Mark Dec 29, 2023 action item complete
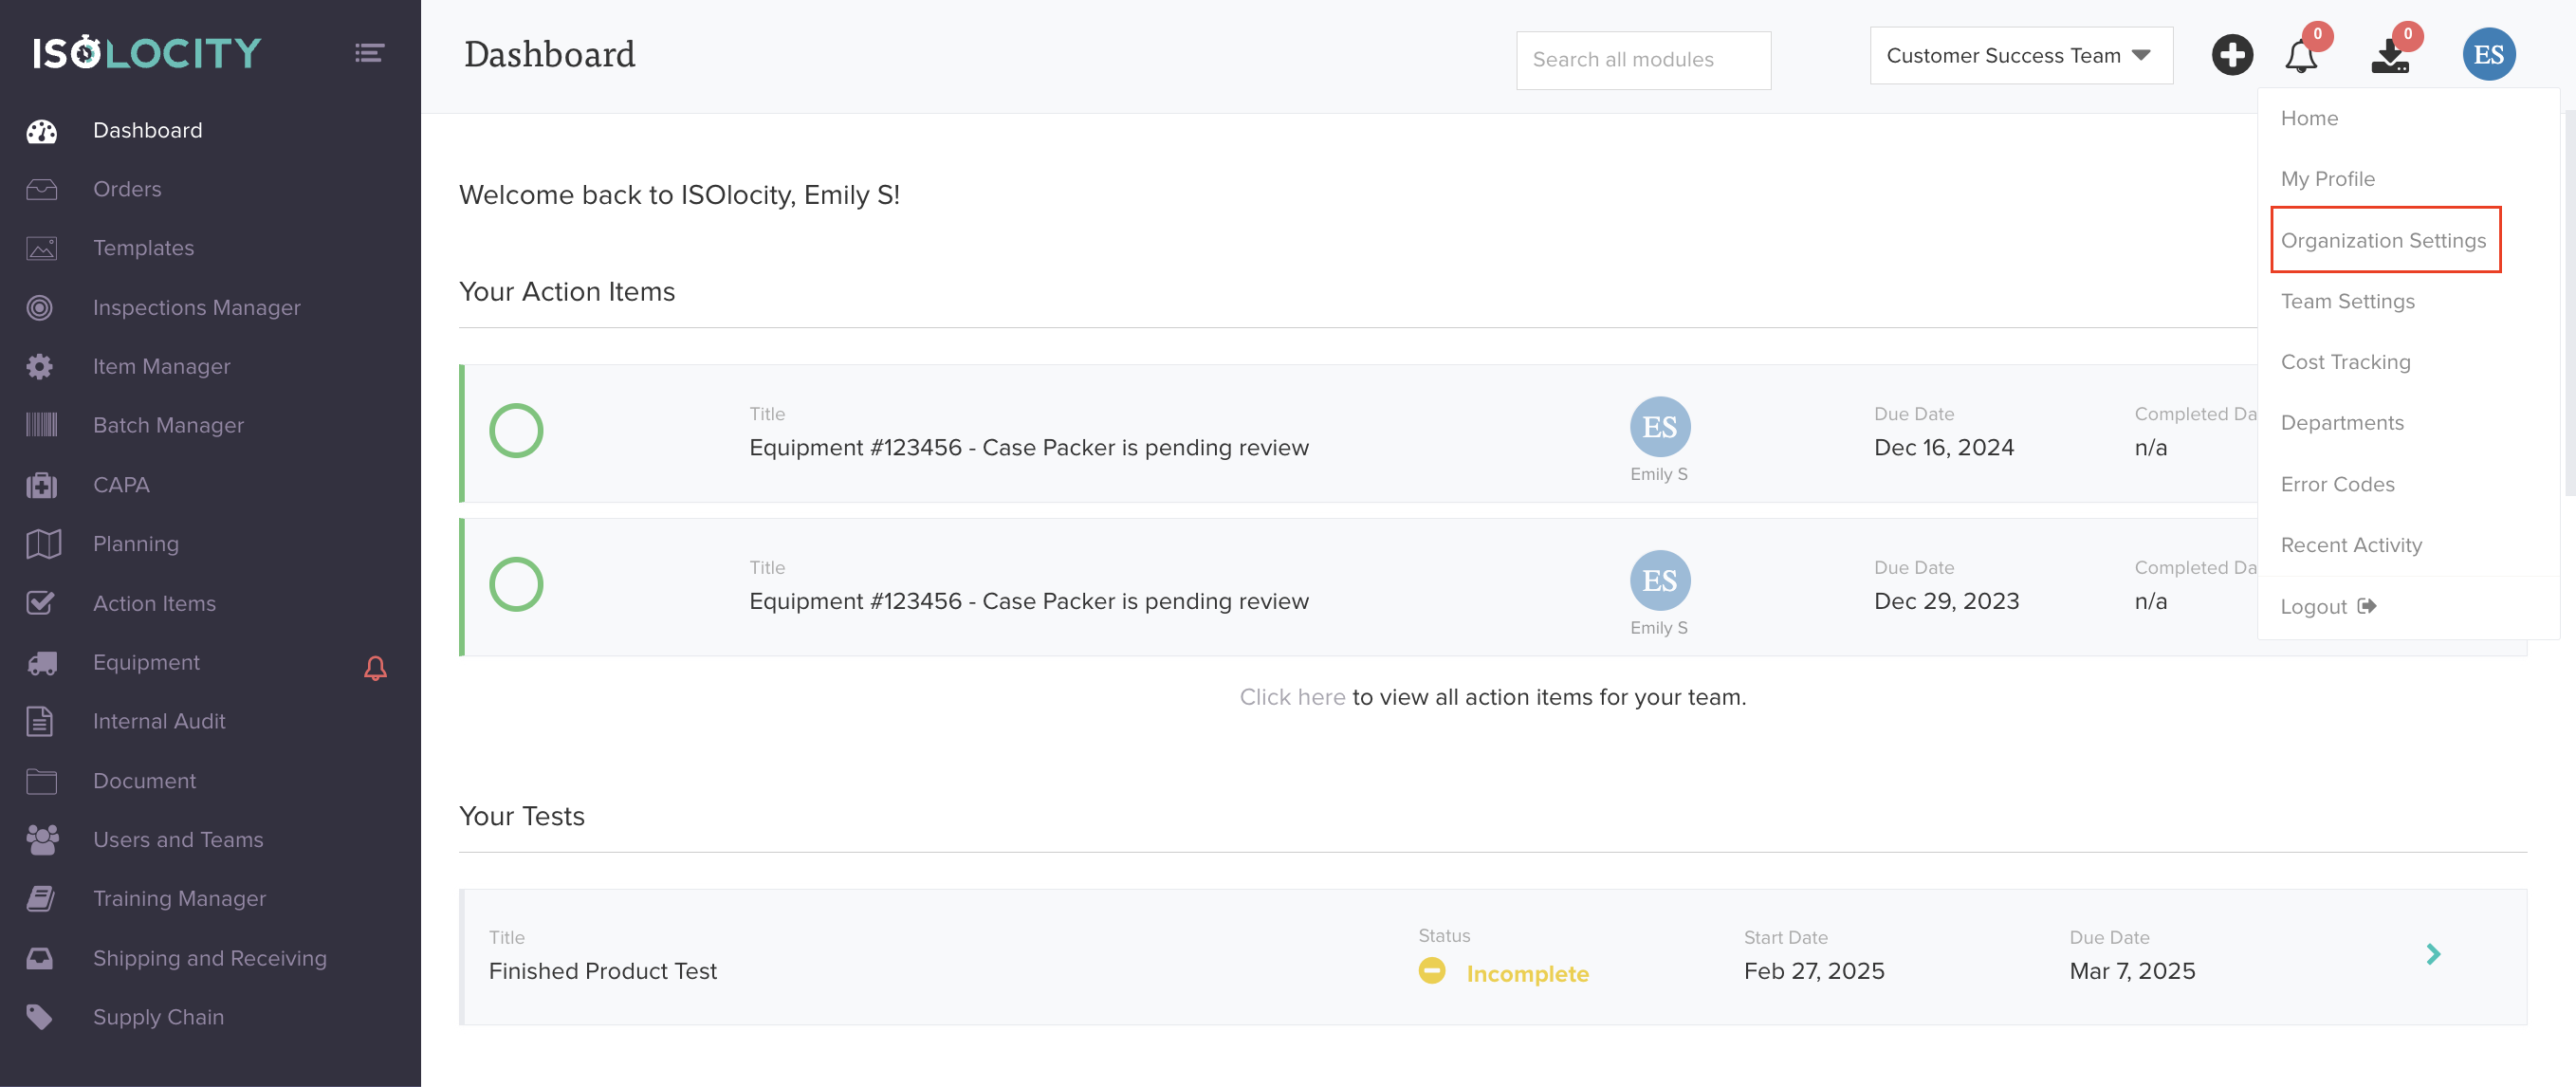This screenshot has height=1087, width=2576. tap(516, 585)
